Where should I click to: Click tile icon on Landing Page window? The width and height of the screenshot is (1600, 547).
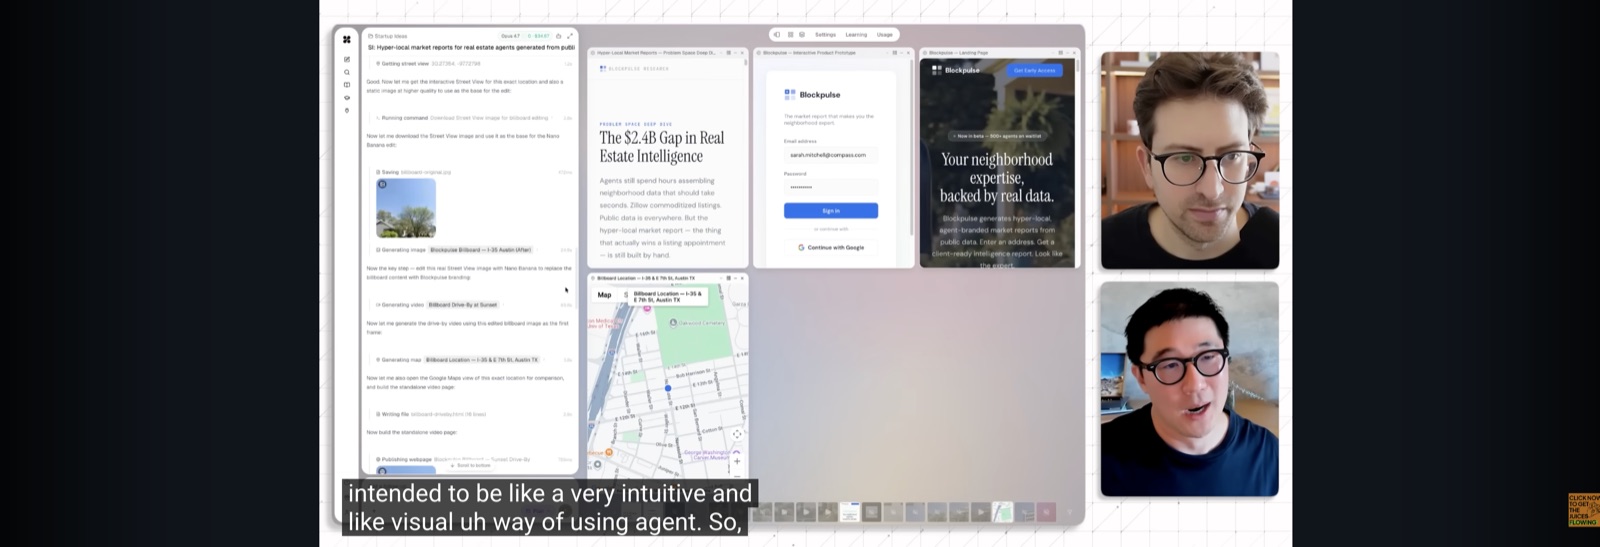click(1061, 53)
